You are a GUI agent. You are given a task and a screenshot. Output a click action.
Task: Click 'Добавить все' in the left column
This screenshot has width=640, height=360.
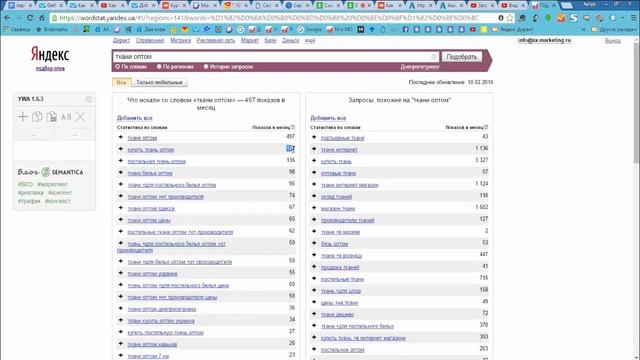[x=135, y=118]
